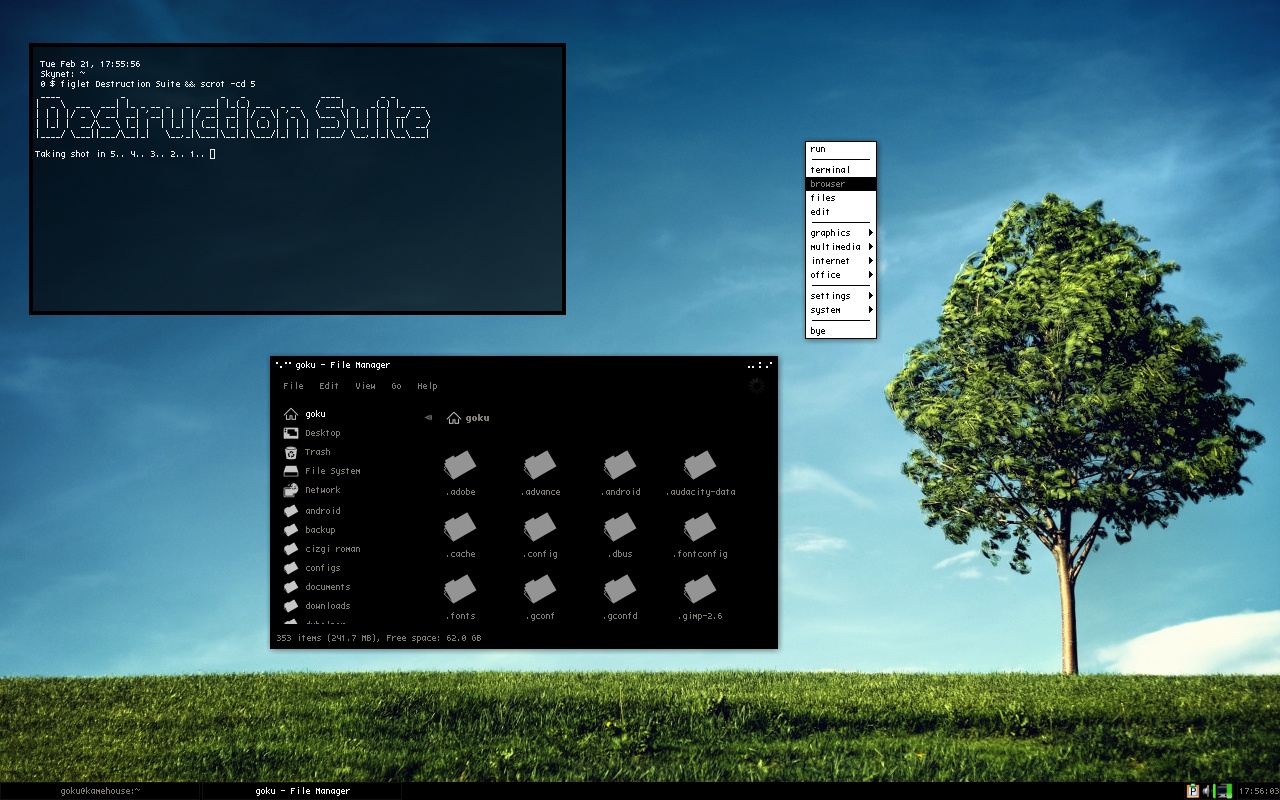This screenshot has height=800, width=1280.
Task: Choose browser from the desktop menu
Action: coord(841,184)
